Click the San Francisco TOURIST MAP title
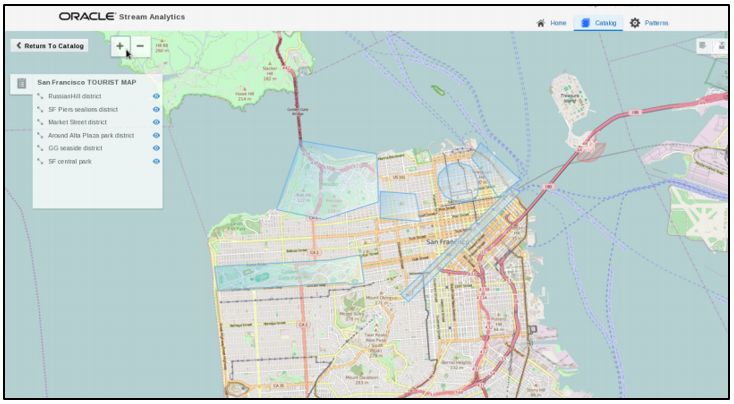 coord(87,82)
